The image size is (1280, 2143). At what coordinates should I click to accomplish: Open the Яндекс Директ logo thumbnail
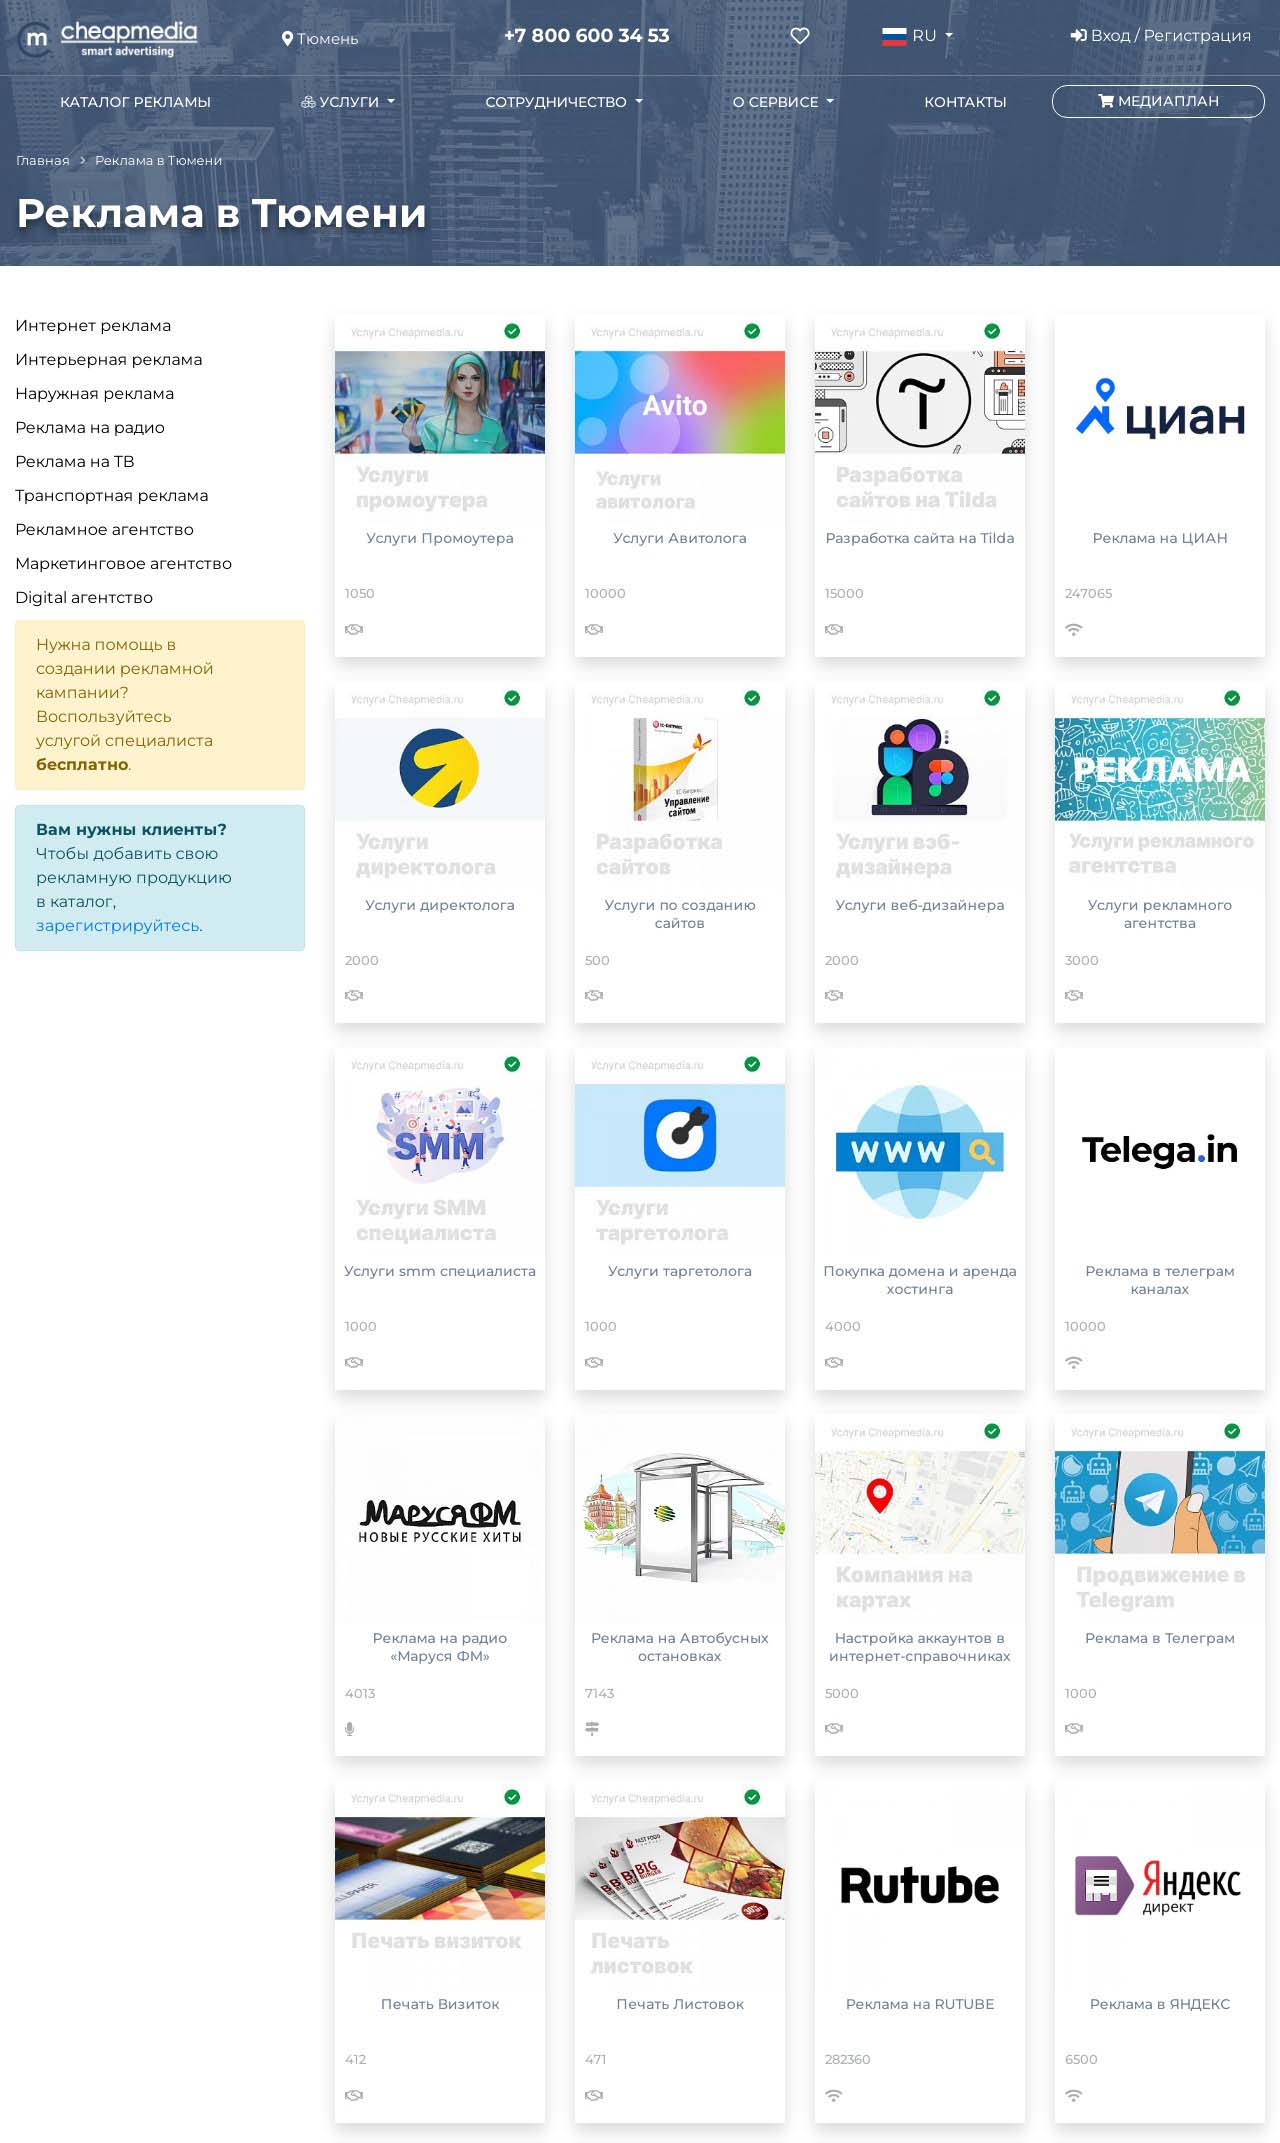tap(1158, 1886)
